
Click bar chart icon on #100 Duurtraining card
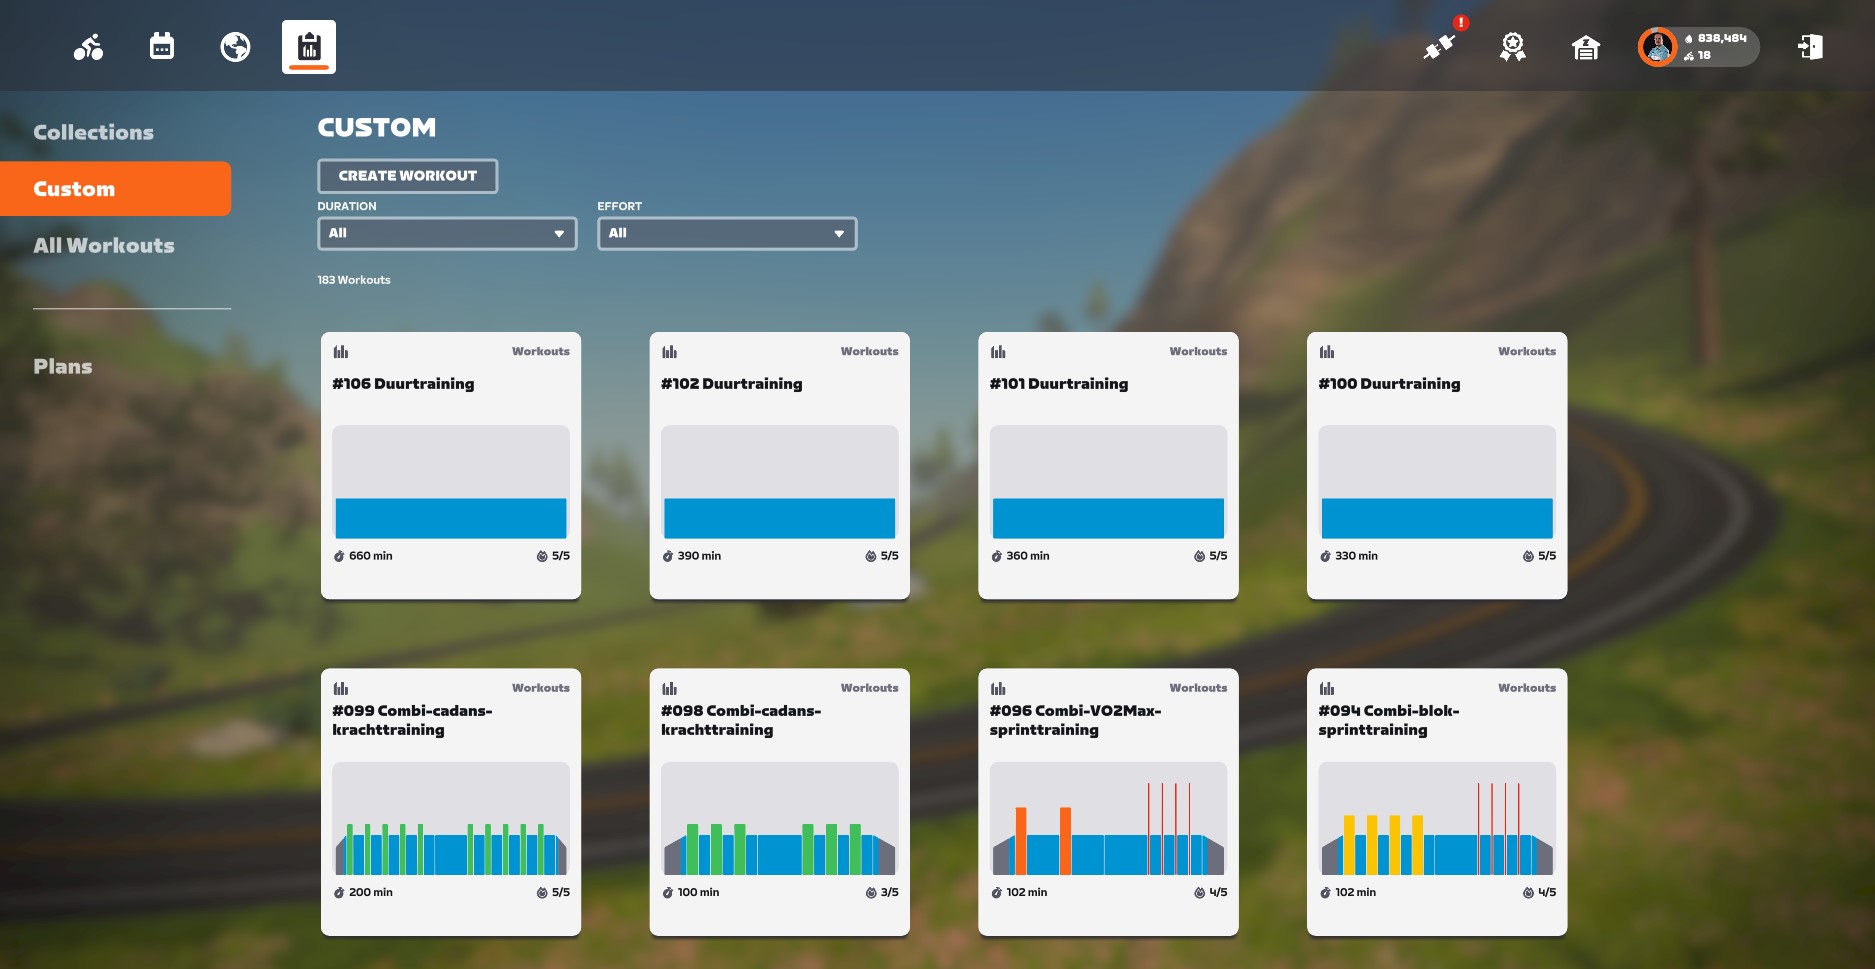coord(1327,352)
